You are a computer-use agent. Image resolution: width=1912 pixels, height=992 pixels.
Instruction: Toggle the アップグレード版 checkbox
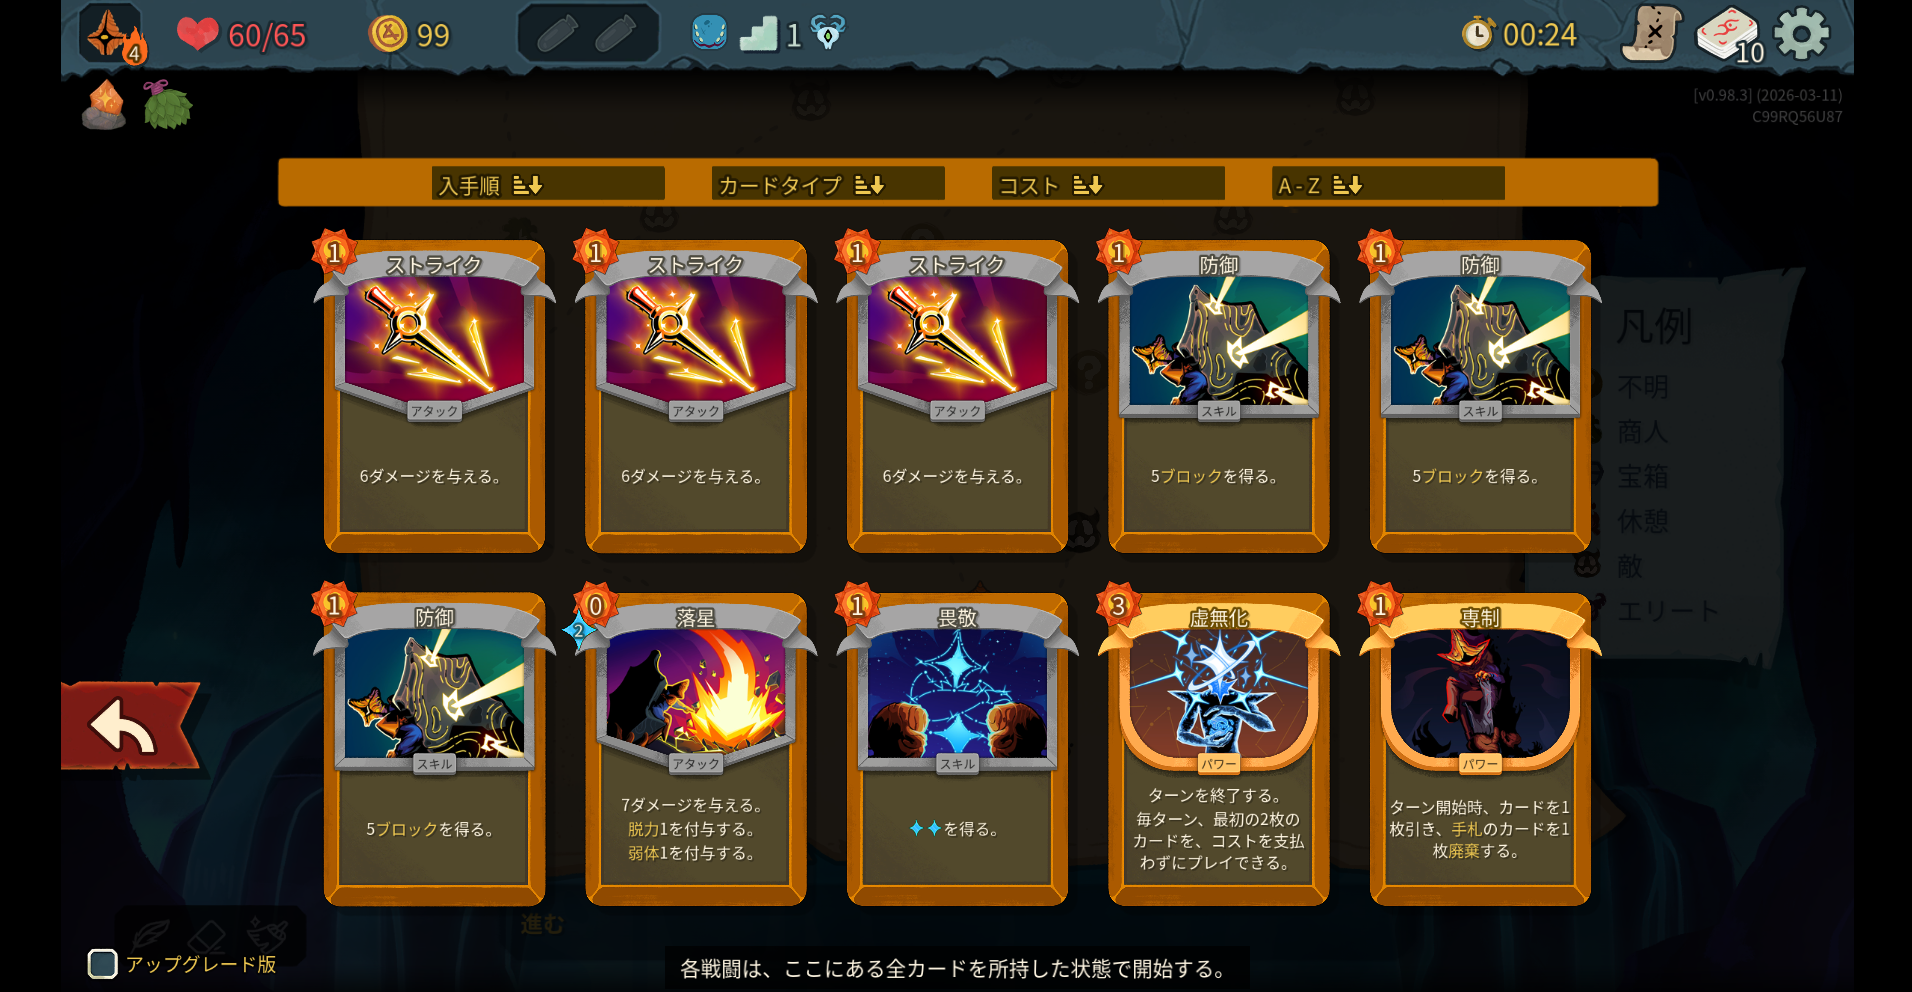[102, 964]
